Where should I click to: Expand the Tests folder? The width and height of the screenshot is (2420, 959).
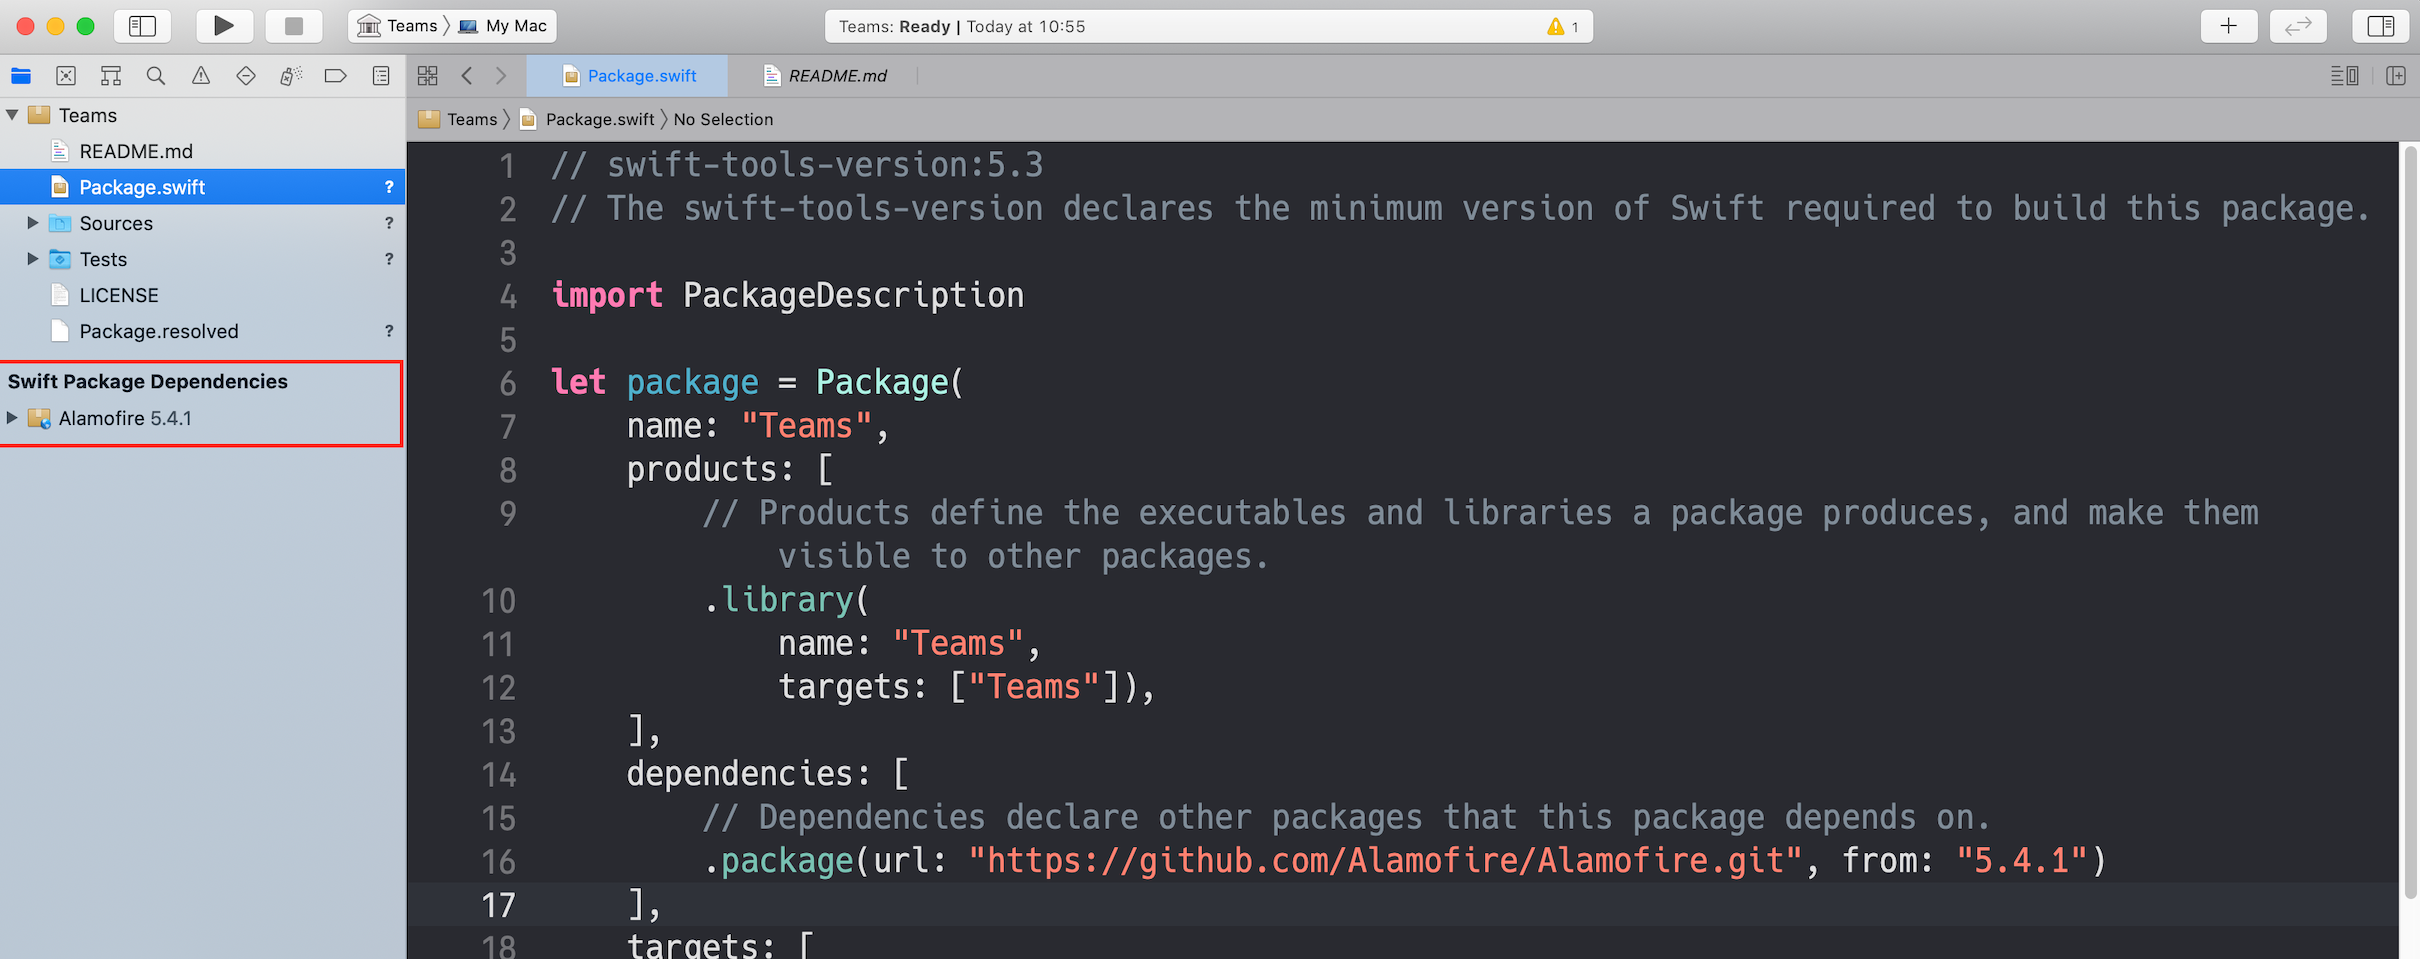(32, 259)
